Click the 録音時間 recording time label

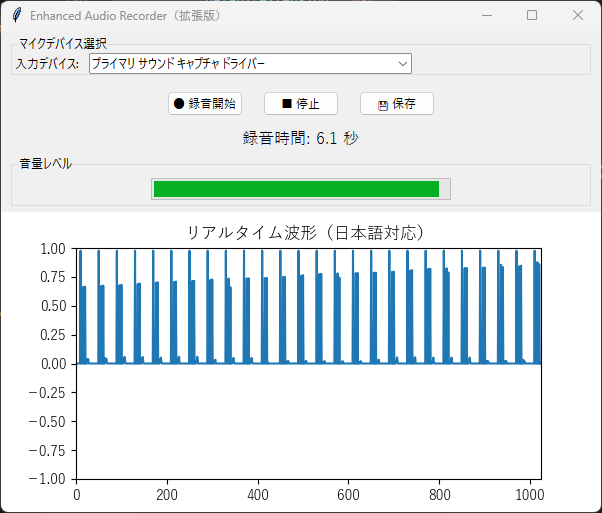click(x=300, y=139)
